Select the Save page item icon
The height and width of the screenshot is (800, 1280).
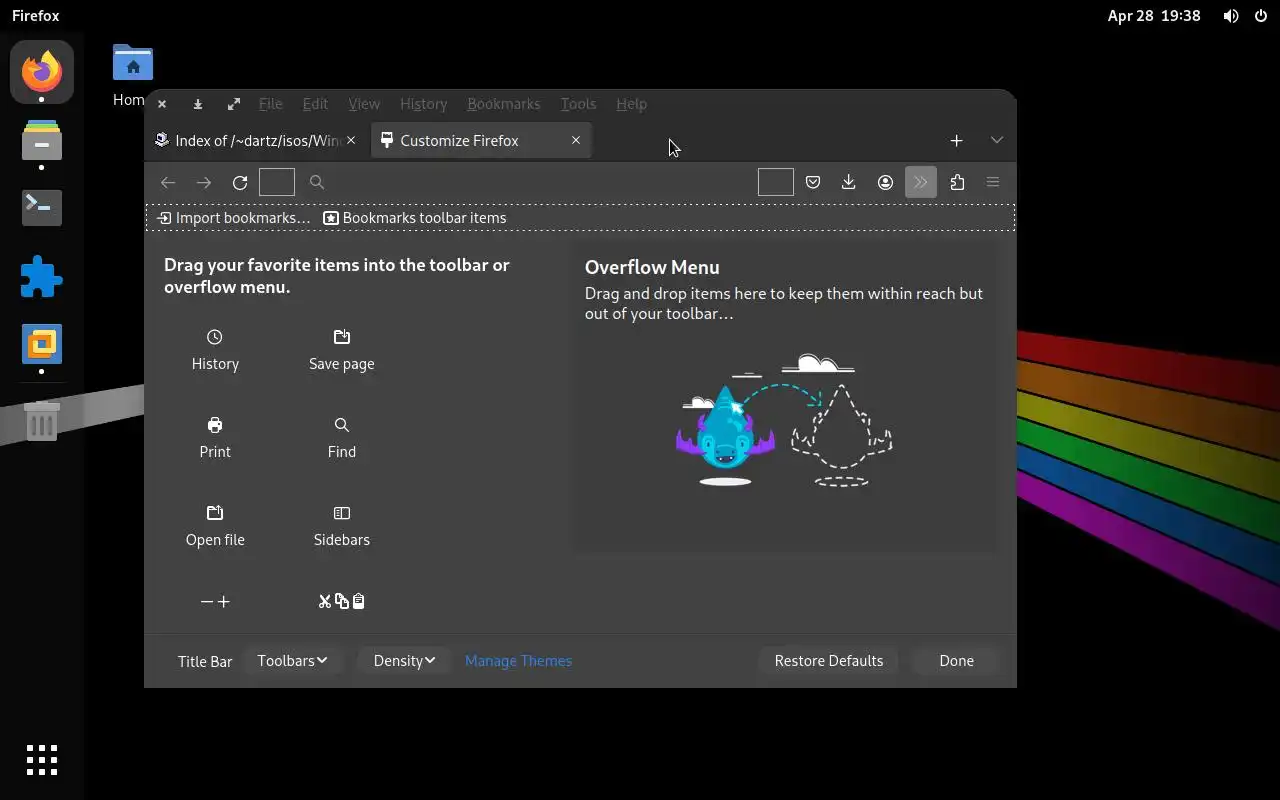[342, 337]
